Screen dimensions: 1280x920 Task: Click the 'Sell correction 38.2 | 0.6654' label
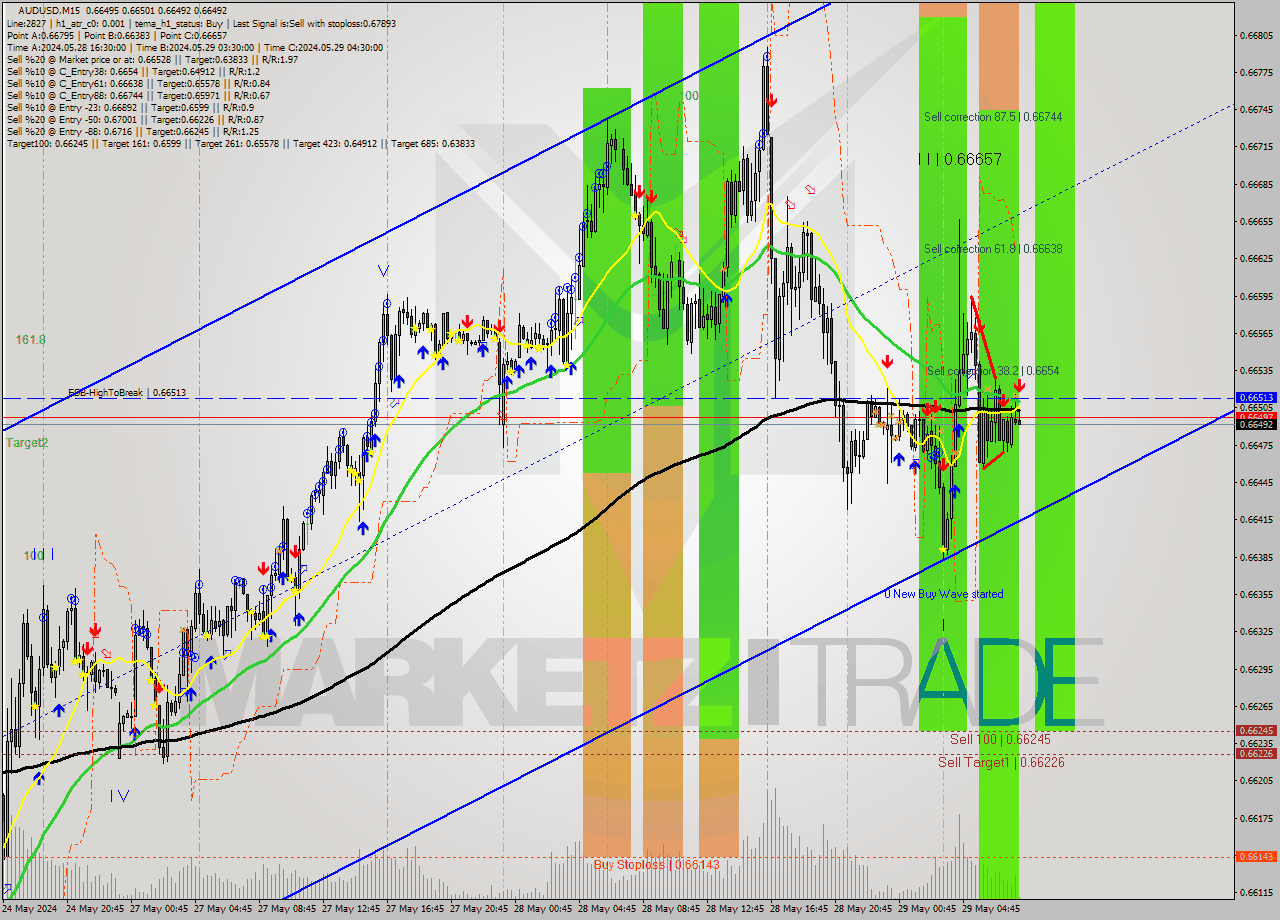coord(993,371)
